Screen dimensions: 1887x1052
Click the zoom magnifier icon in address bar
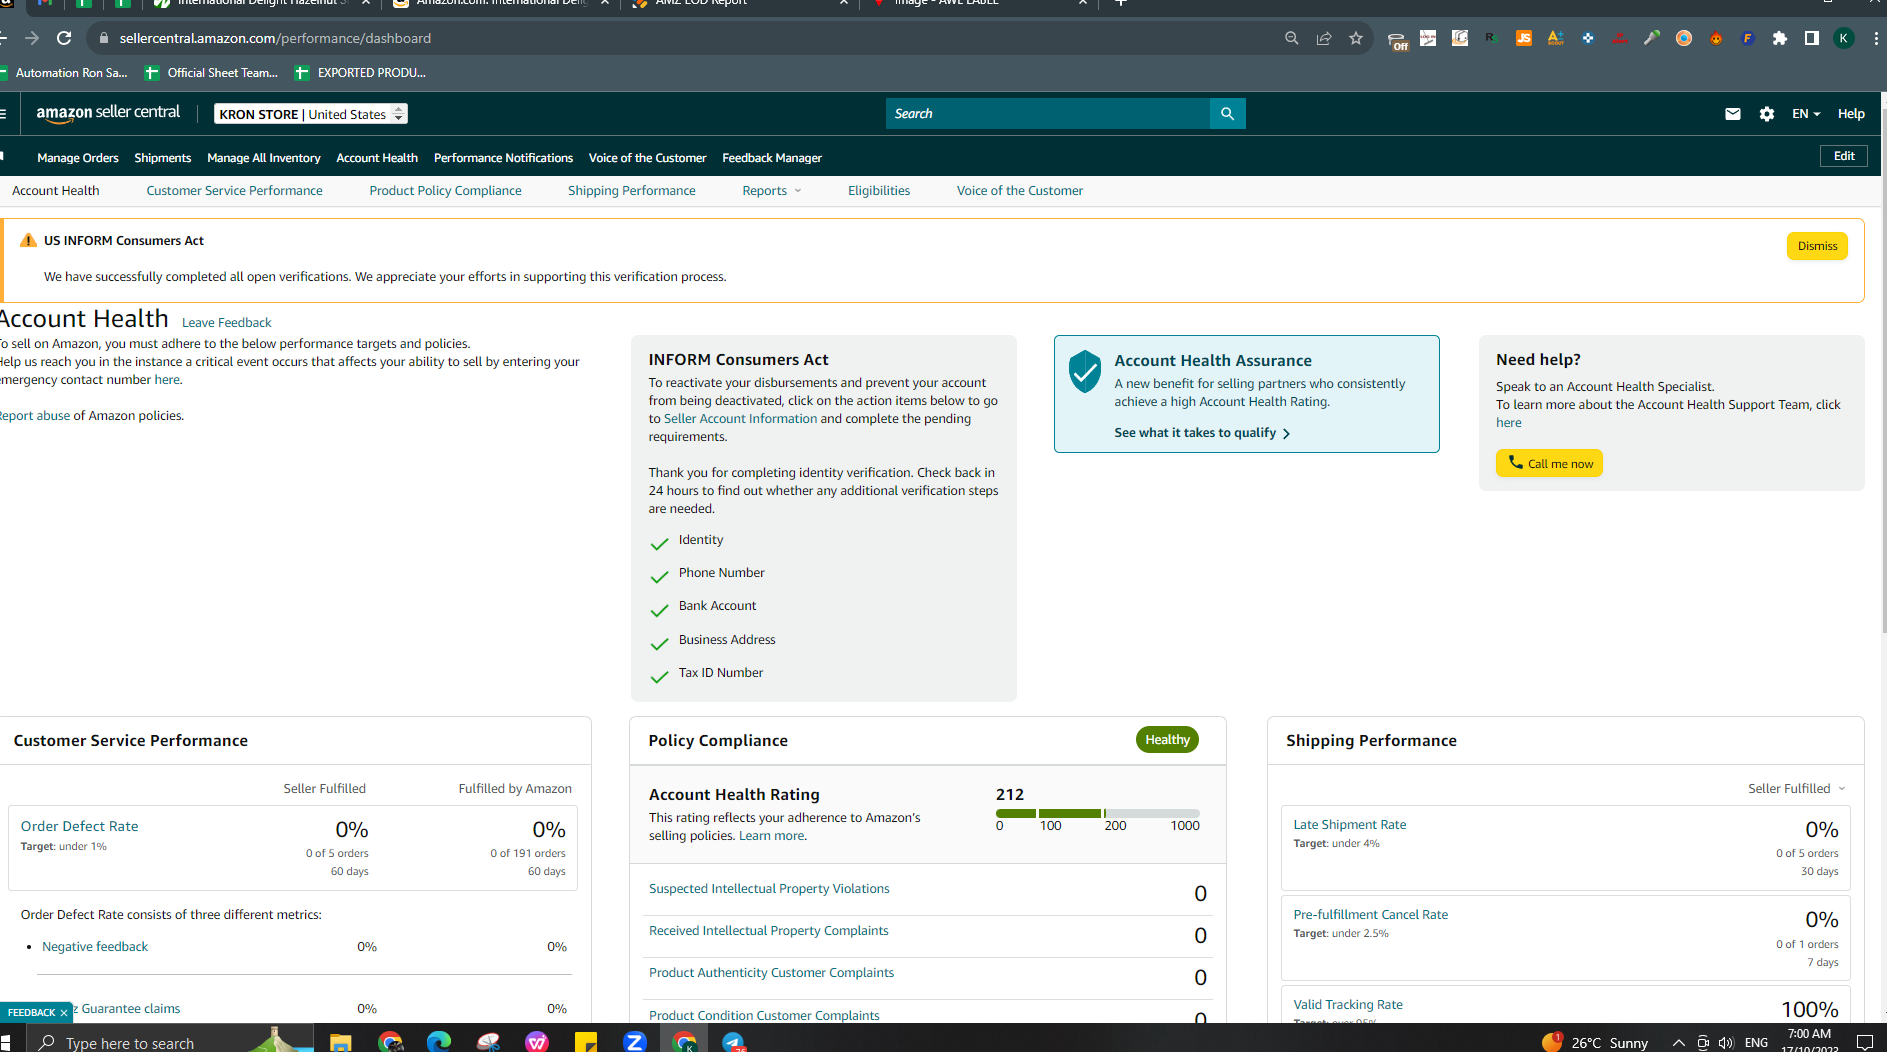click(1292, 38)
